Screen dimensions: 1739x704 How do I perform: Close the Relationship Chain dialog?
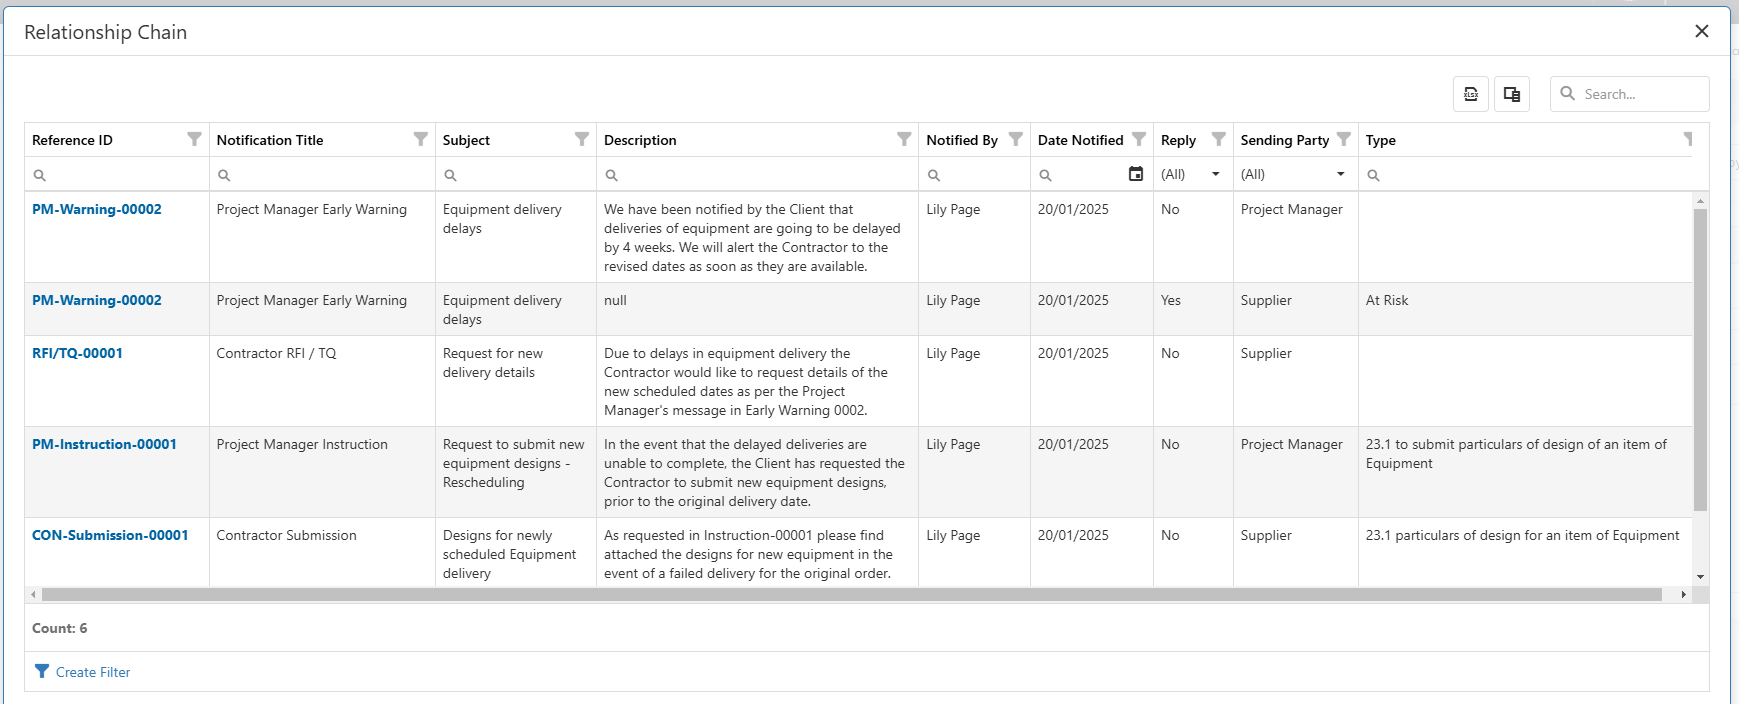coord(1702,31)
